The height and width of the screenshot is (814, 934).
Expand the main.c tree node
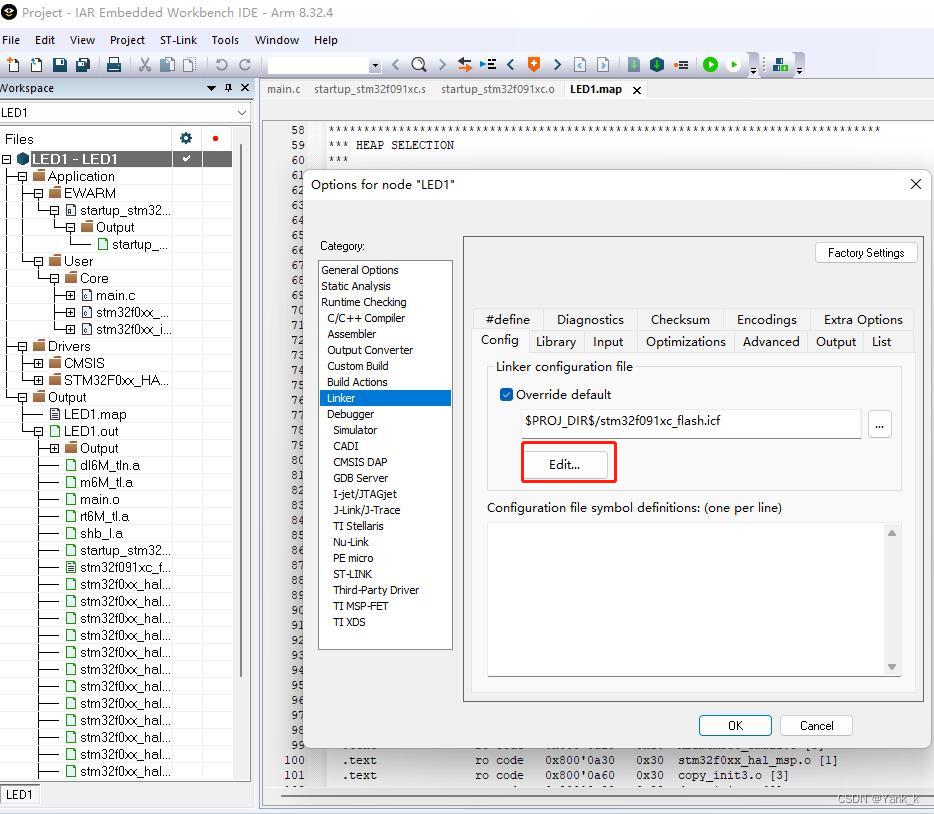coord(70,295)
